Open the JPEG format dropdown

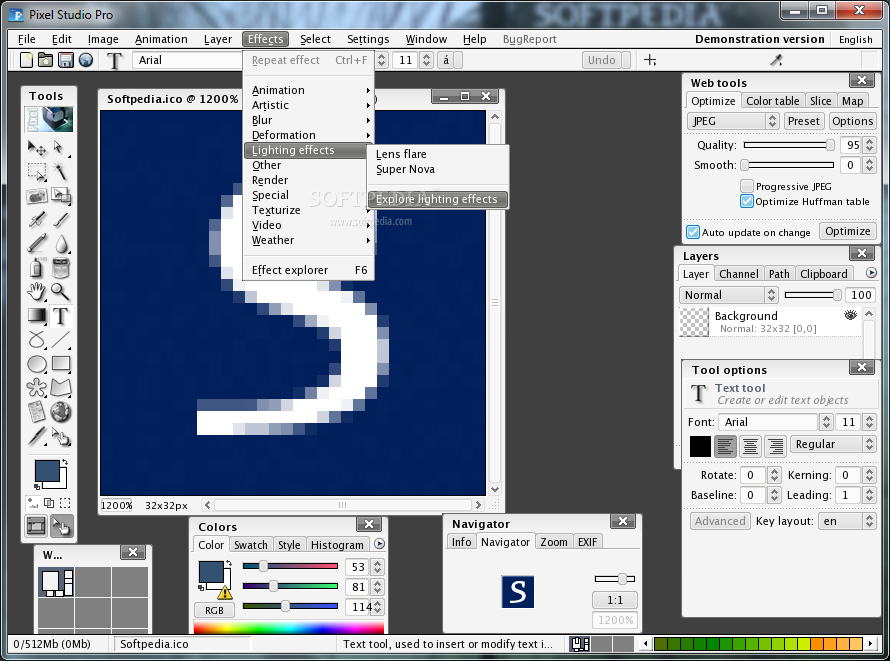pos(732,121)
